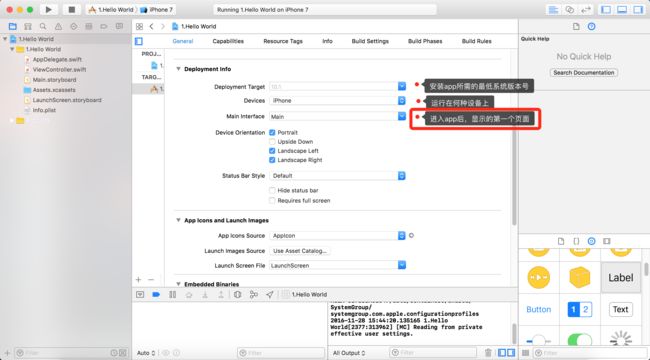Image resolution: width=650 pixels, height=360 pixels.
Task: Collapse App Icons and Launch Images section
Action: pos(178,220)
